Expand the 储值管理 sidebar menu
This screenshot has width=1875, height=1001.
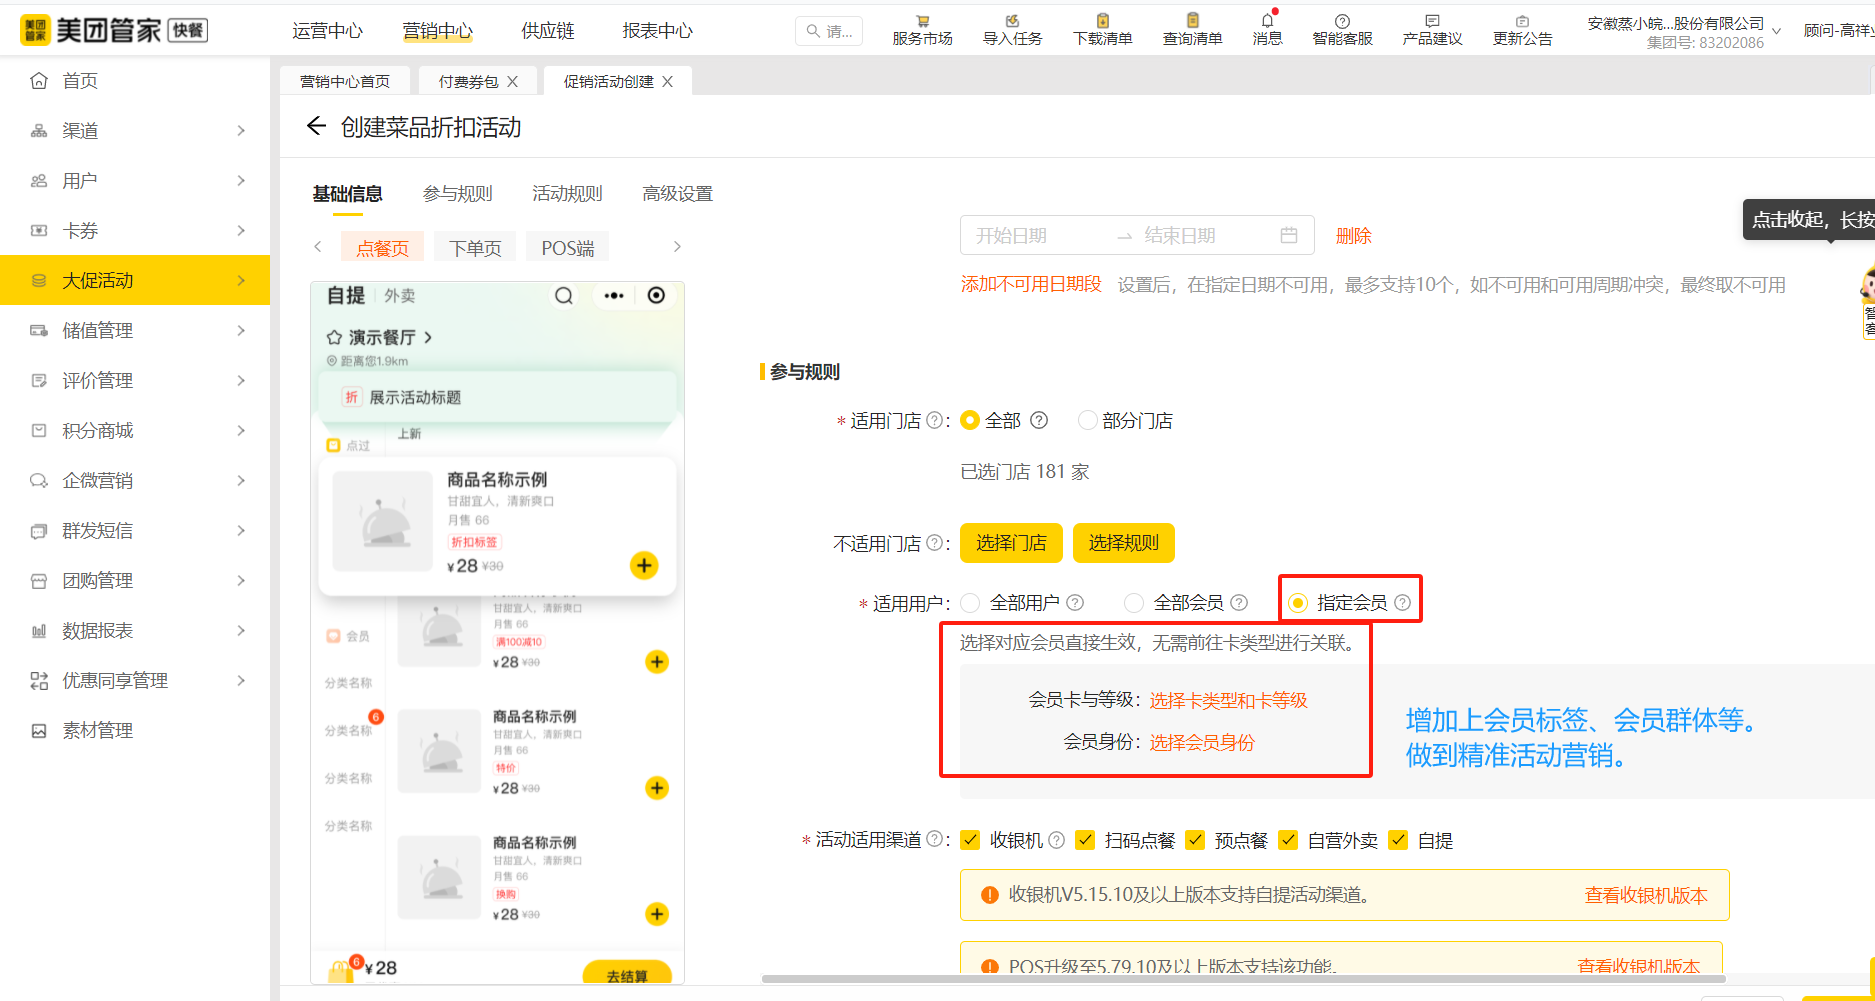pyautogui.click(x=135, y=330)
